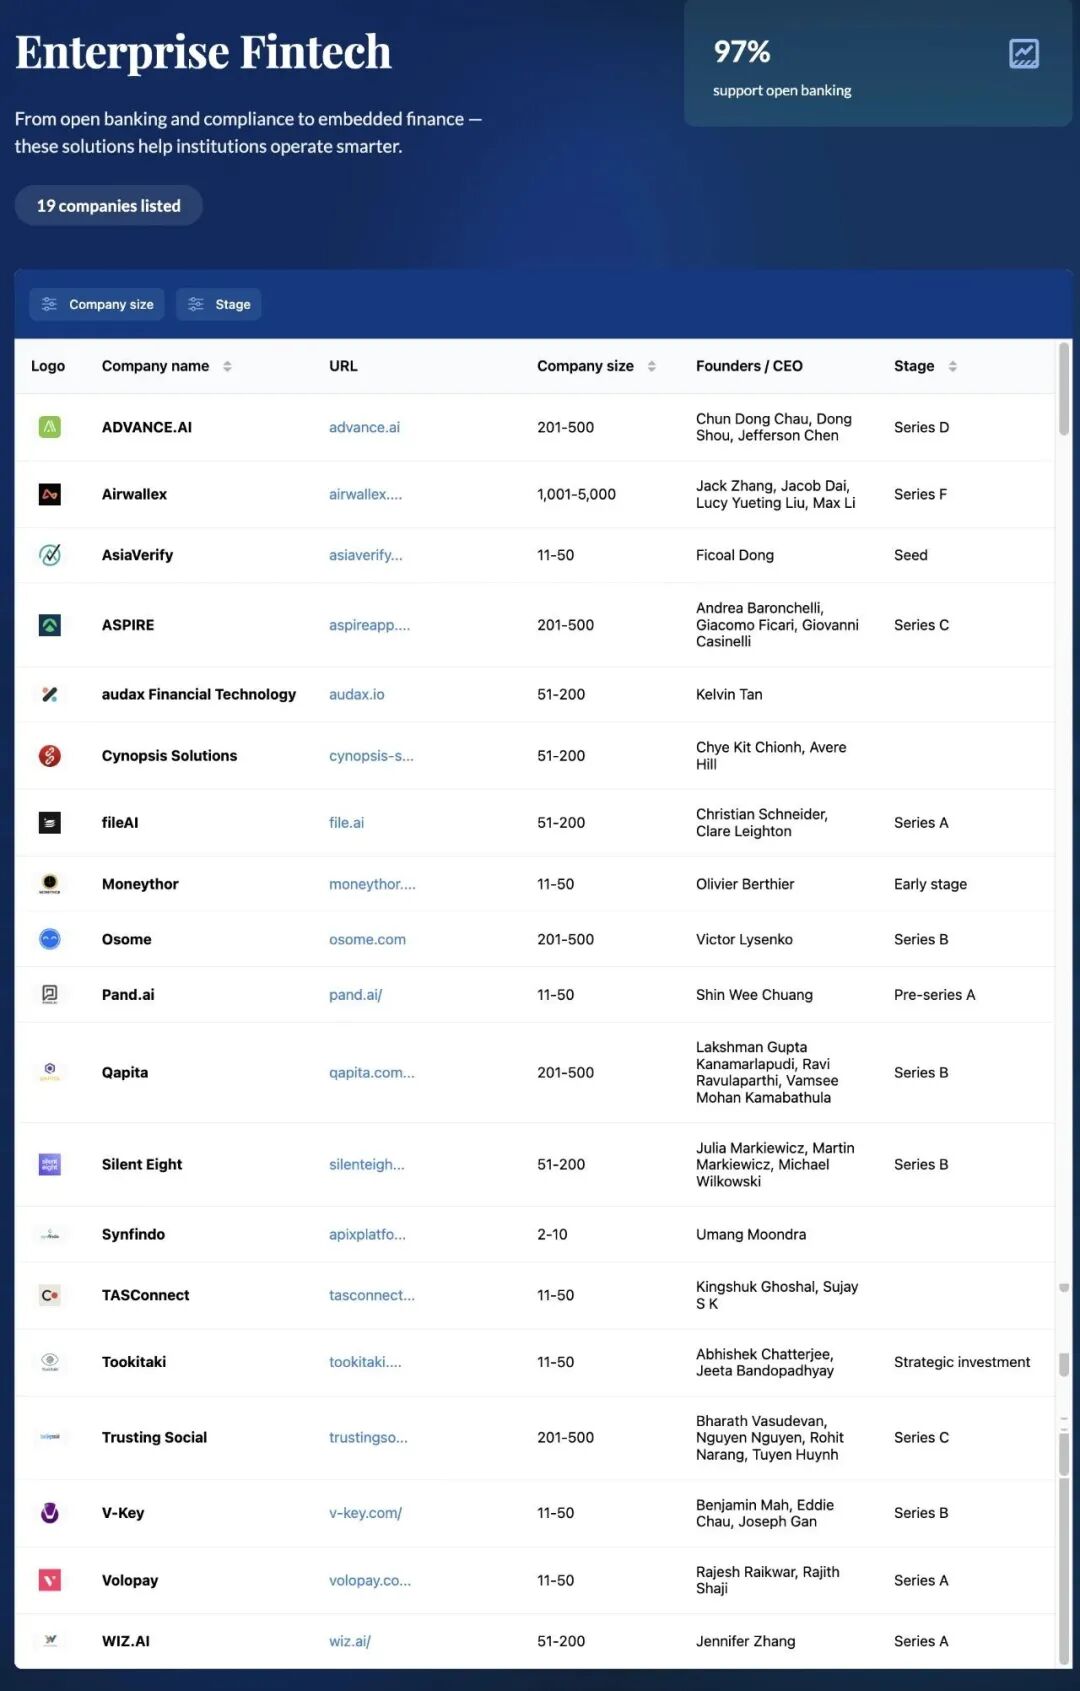Click the Pand.ai company logo
The image size is (1080, 1691).
49,995
